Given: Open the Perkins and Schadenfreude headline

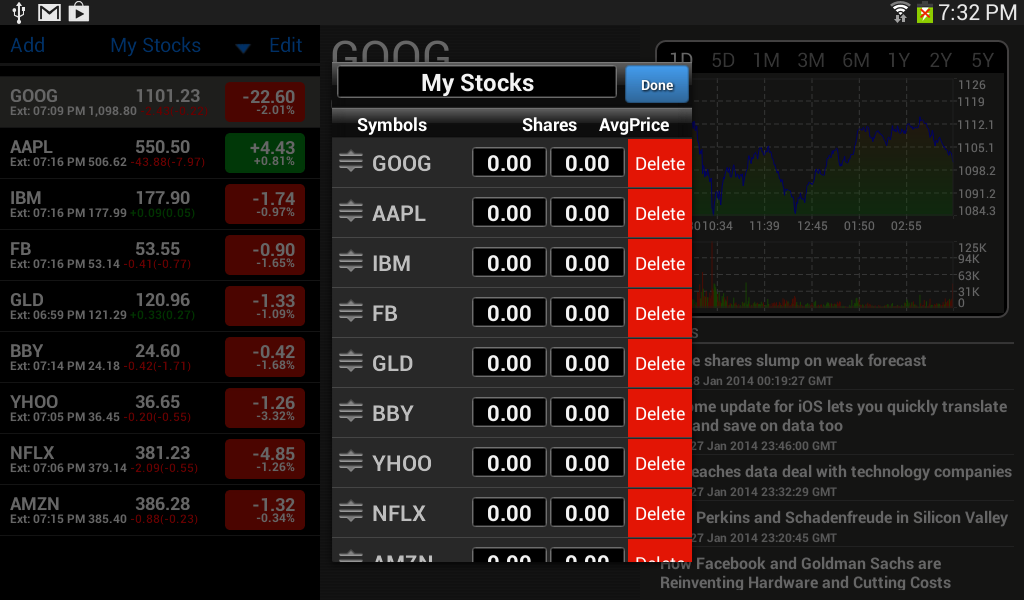Looking at the screenshot, I should click(852, 518).
